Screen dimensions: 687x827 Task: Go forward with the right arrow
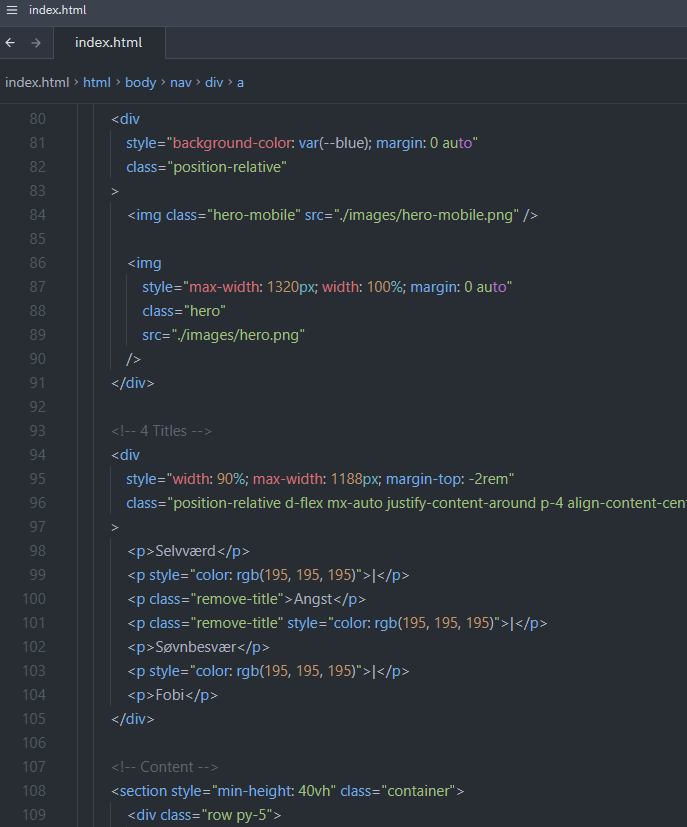click(x=36, y=43)
